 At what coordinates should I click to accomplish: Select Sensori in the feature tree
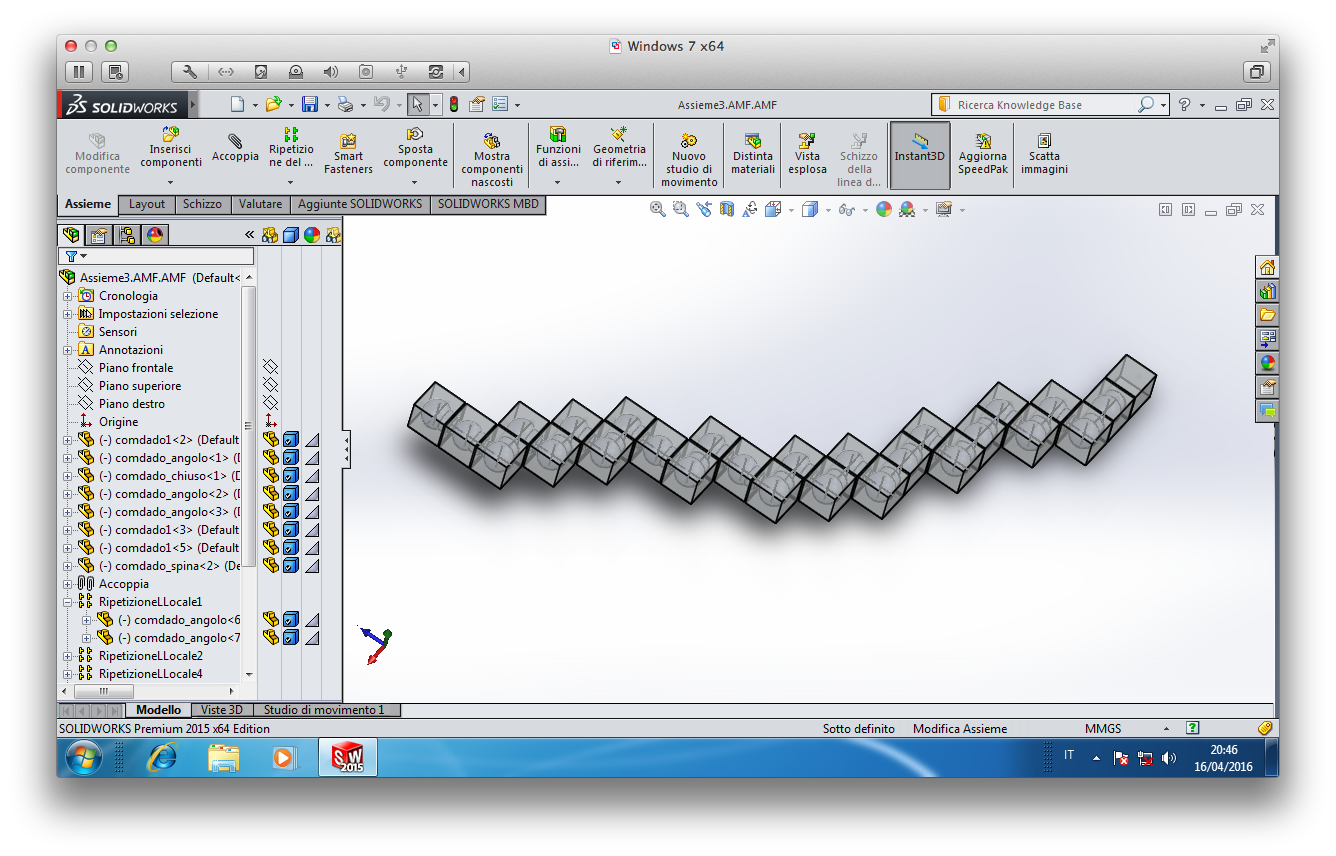click(x=118, y=332)
